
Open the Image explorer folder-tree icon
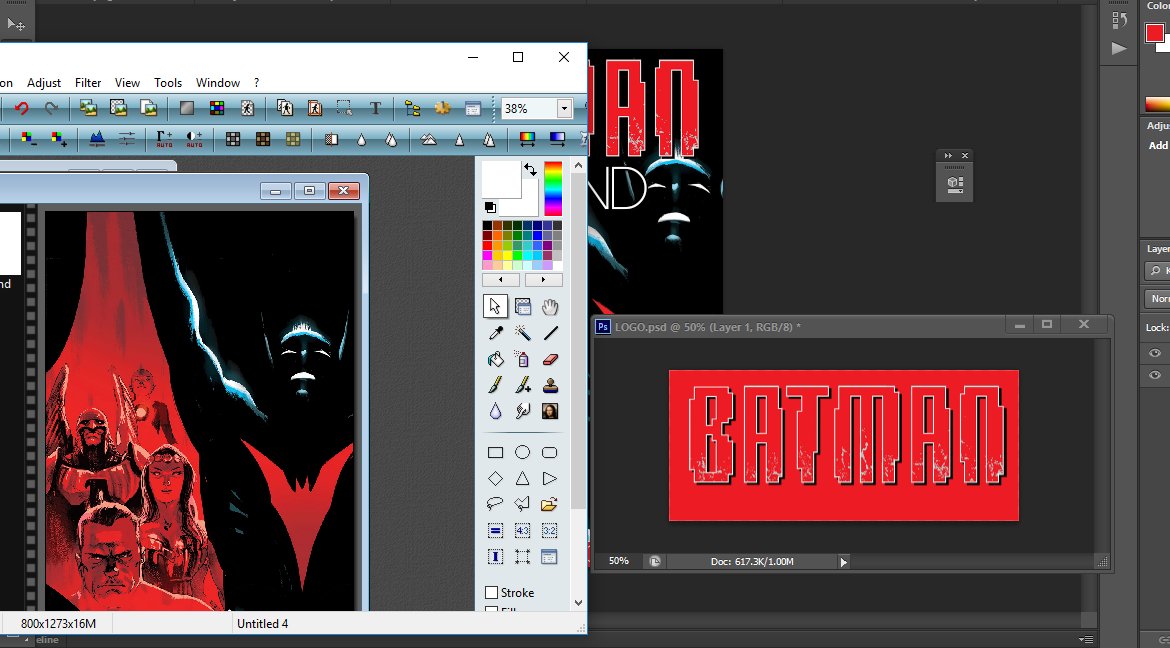point(413,108)
